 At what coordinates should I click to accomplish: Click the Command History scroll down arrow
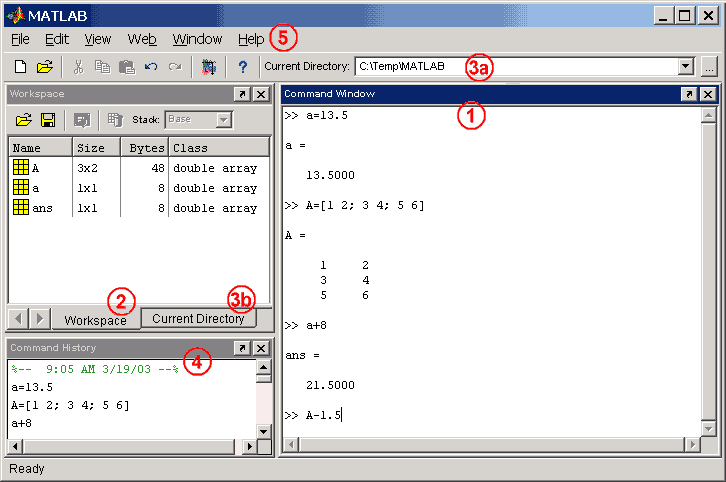263,432
